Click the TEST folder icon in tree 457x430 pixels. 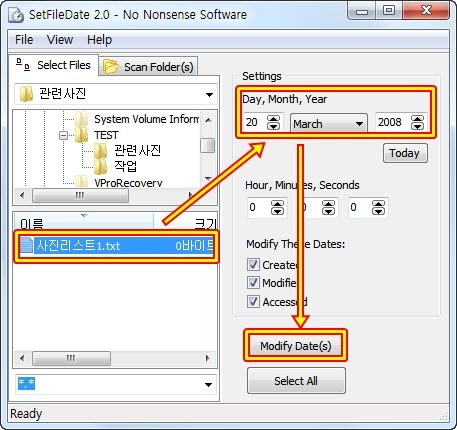tap(82, 135)
